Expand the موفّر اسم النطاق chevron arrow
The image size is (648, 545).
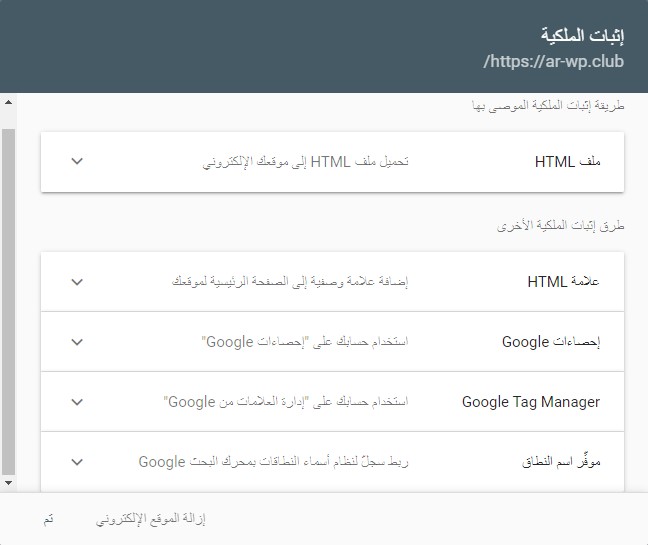(78, 462)
